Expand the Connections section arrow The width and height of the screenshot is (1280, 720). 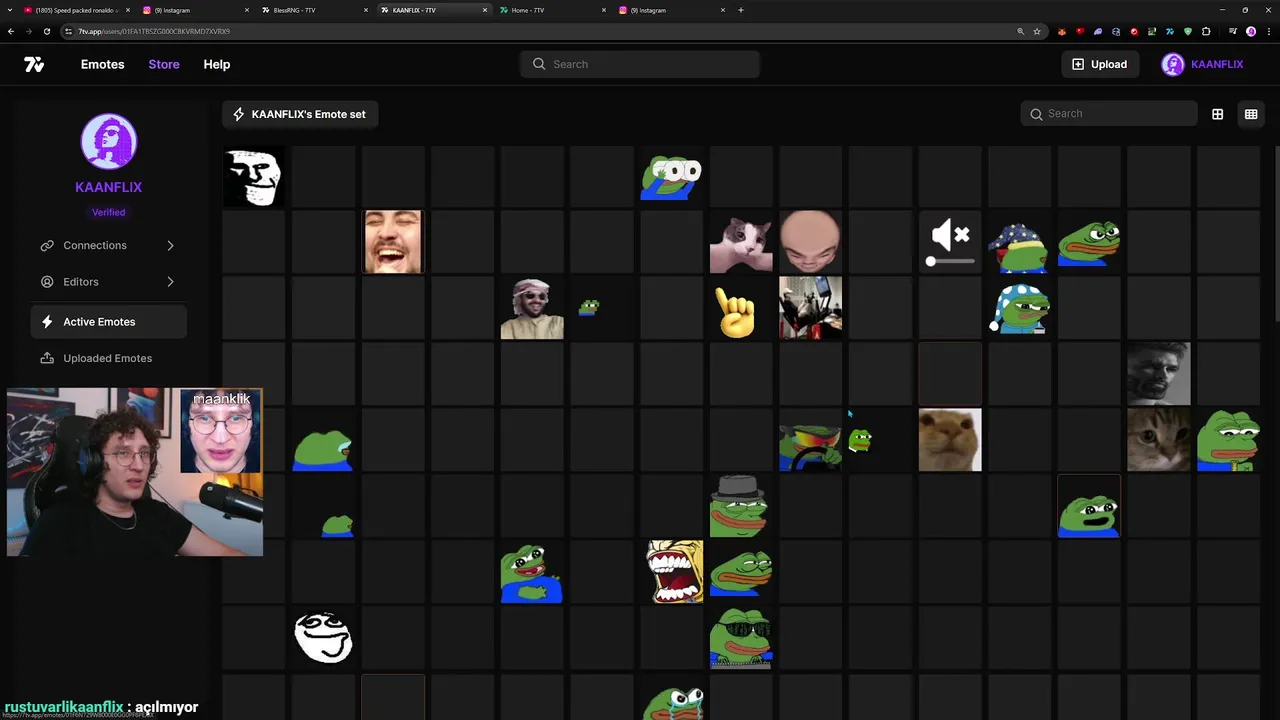[x=170, y=245]
